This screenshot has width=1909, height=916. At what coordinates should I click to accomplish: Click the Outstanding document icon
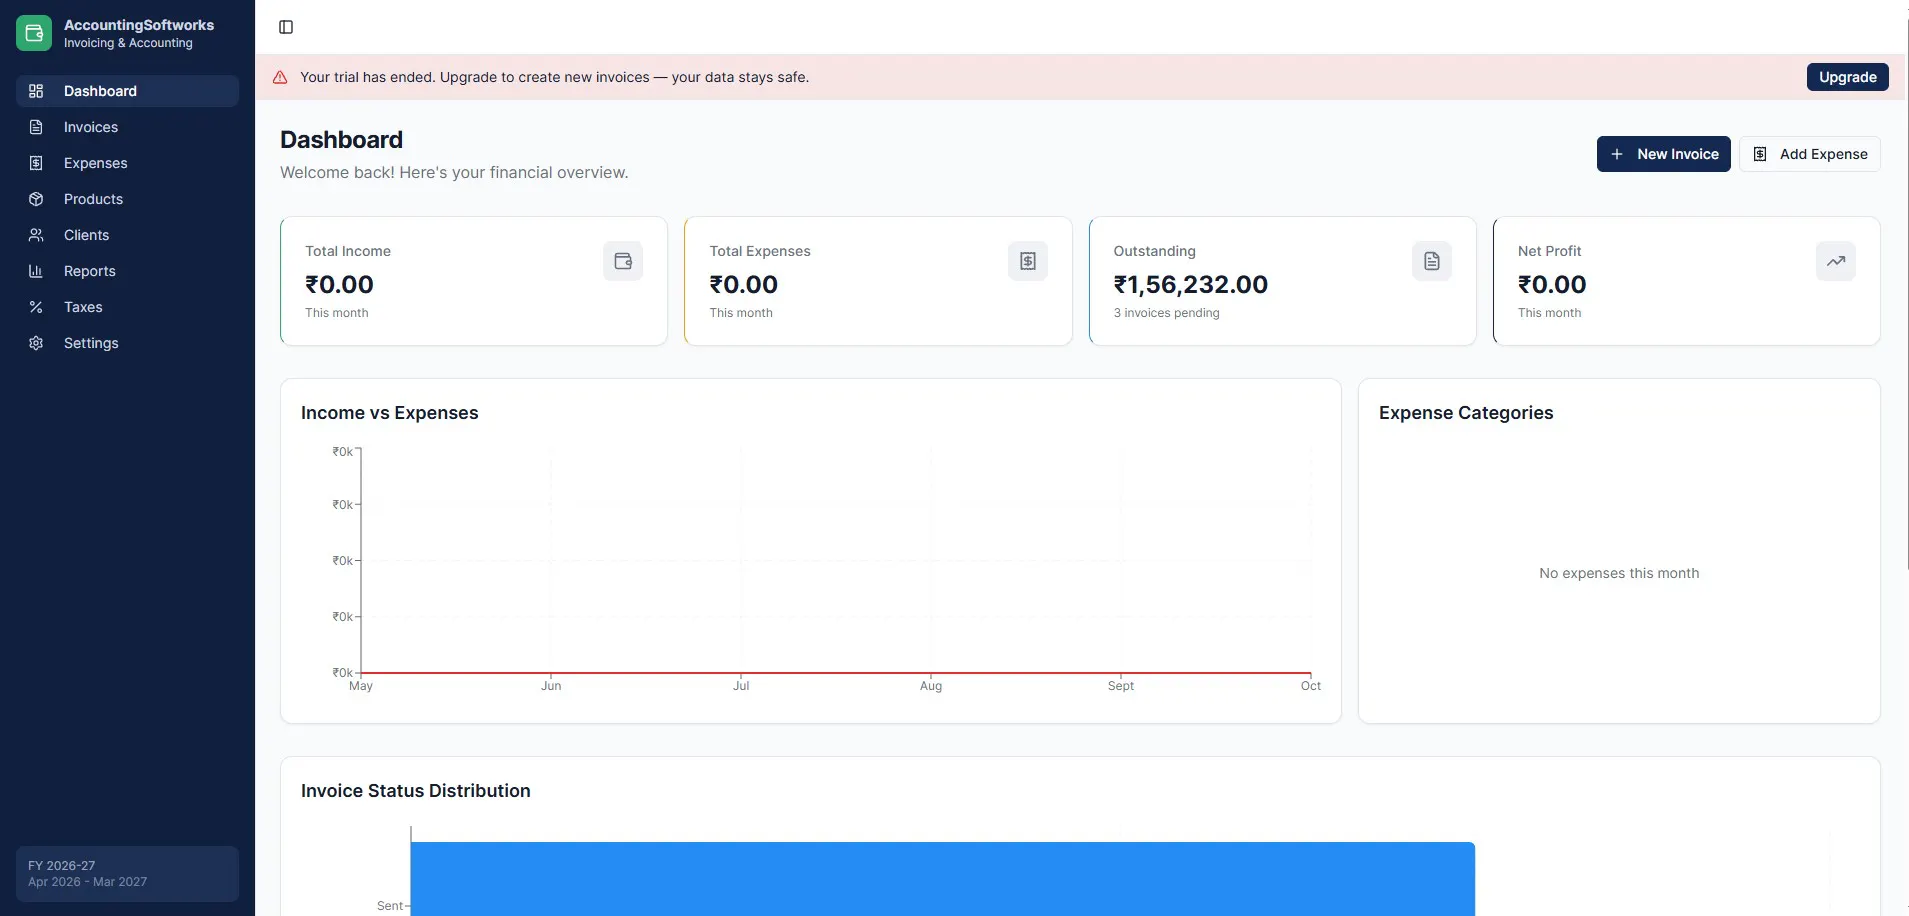click(x=1432, y=261)
